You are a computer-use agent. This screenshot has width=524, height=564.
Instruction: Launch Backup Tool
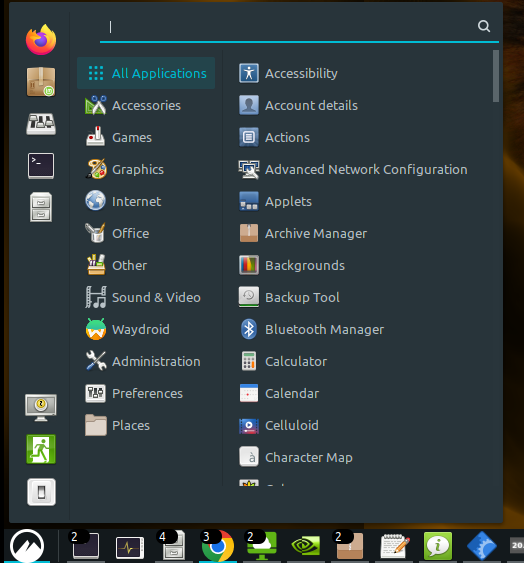tap(361, 297)
